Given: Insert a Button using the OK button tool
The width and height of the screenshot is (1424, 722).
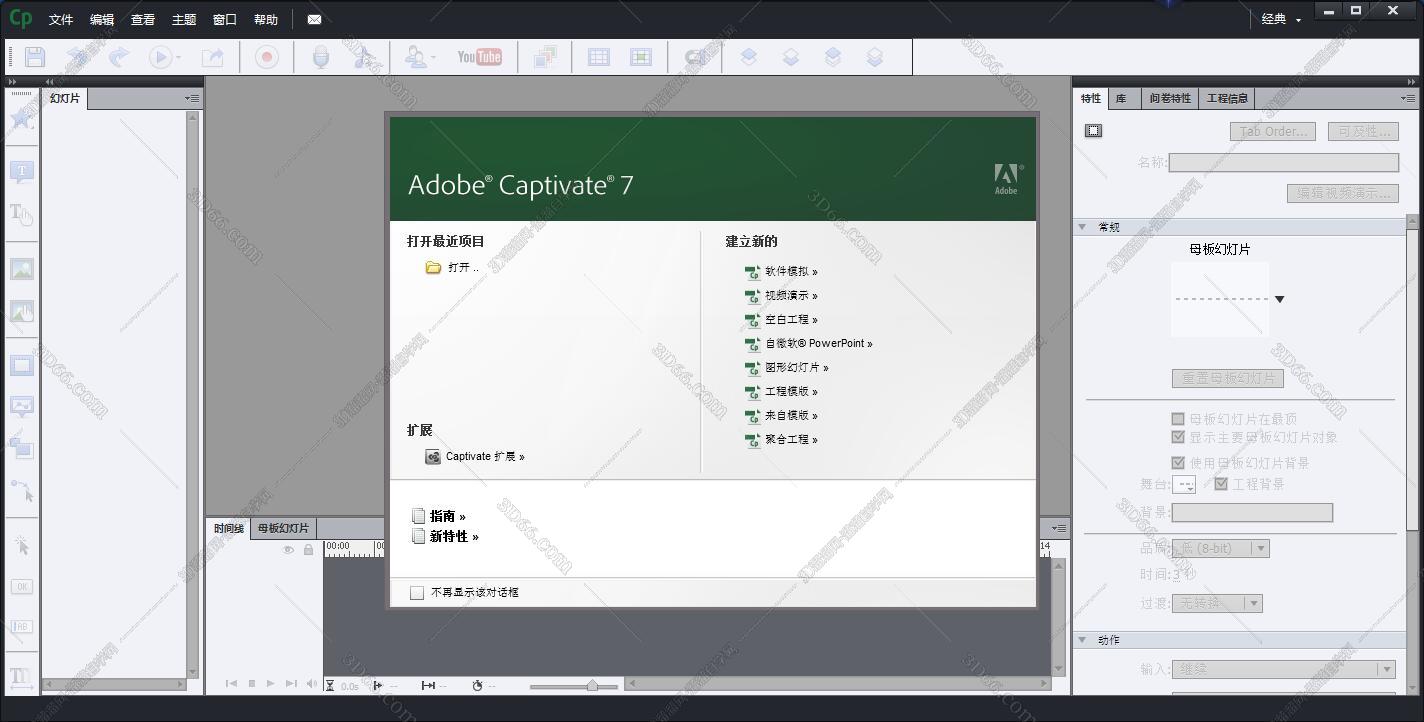Looking at the screenshot, I should [21, 586].
